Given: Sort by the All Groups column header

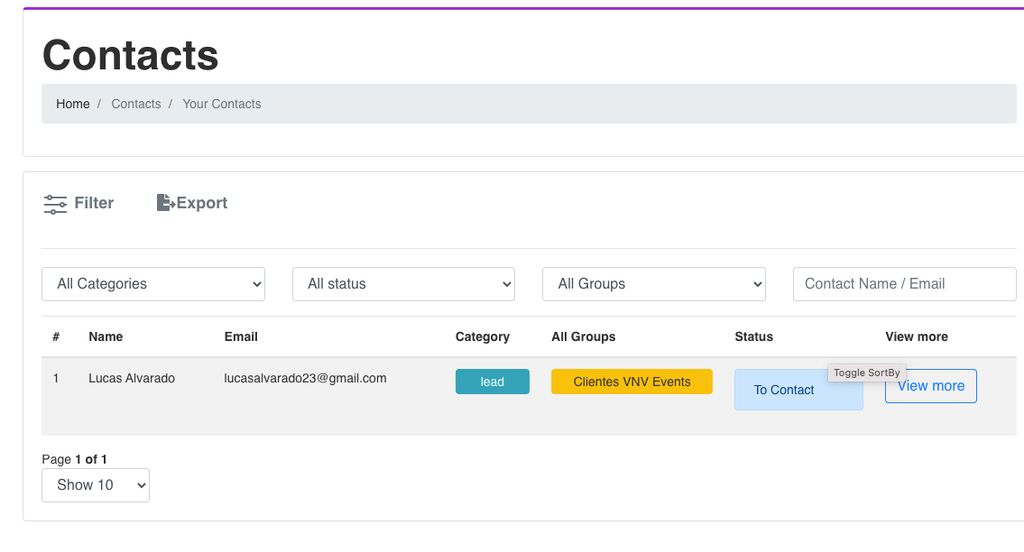Looking at the screenshot, I should click(x=583, y=337).
